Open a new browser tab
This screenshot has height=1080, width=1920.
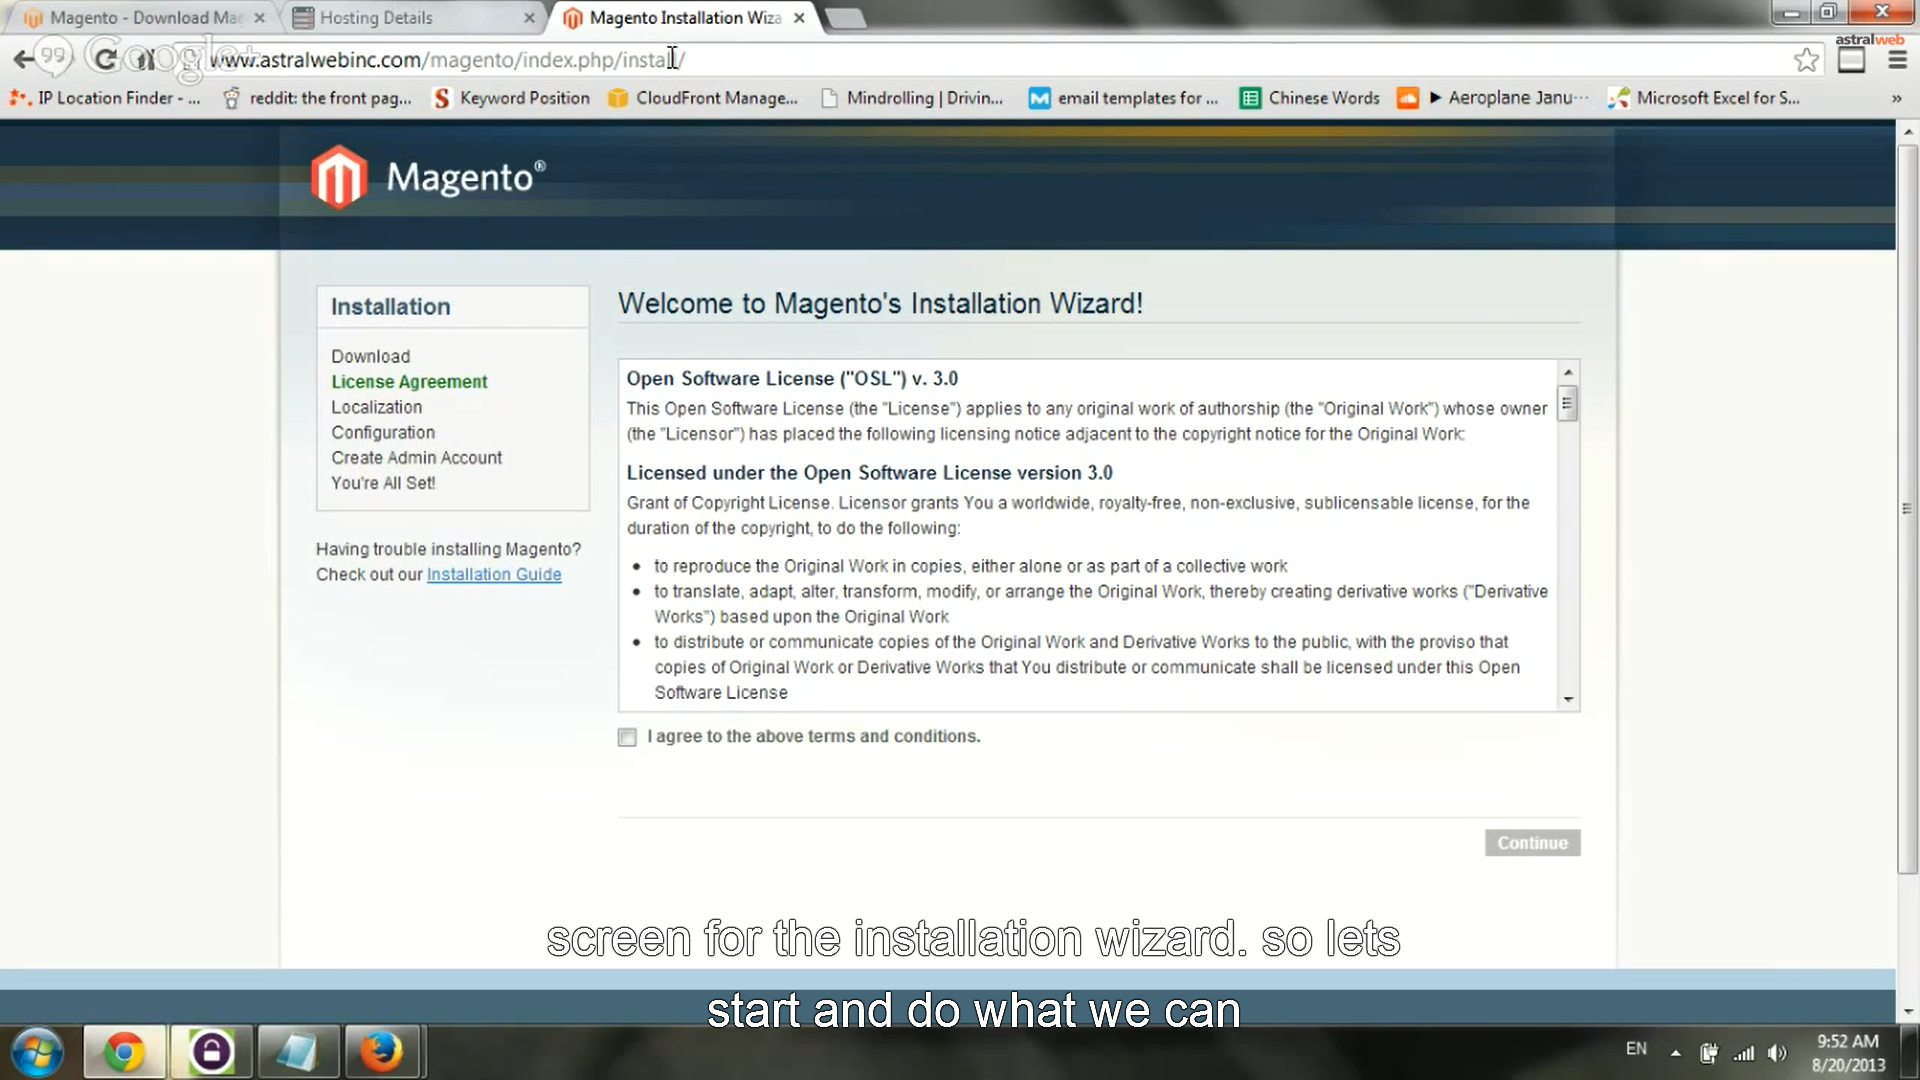click(x=845, y=18)
